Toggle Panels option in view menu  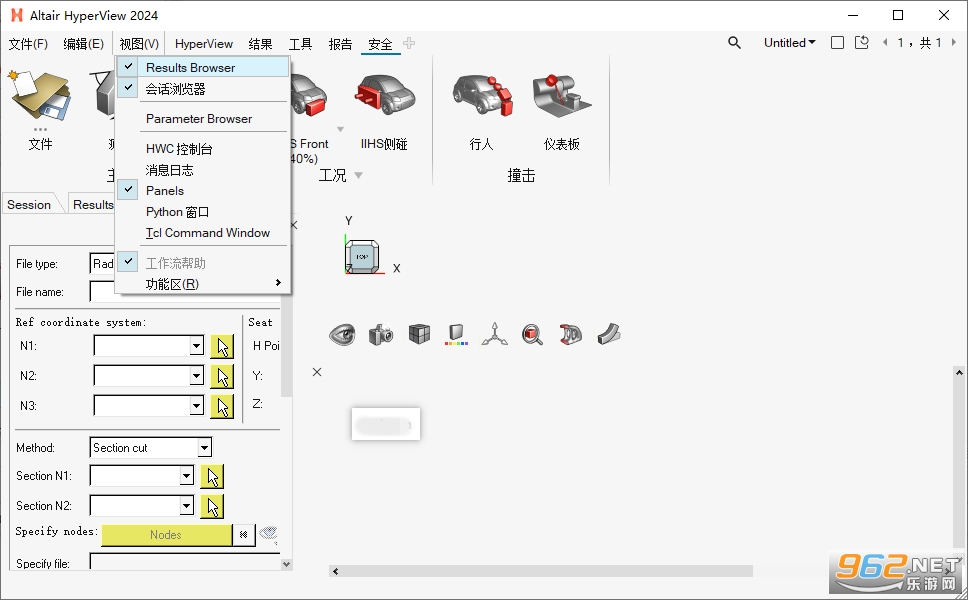[203, 191]
